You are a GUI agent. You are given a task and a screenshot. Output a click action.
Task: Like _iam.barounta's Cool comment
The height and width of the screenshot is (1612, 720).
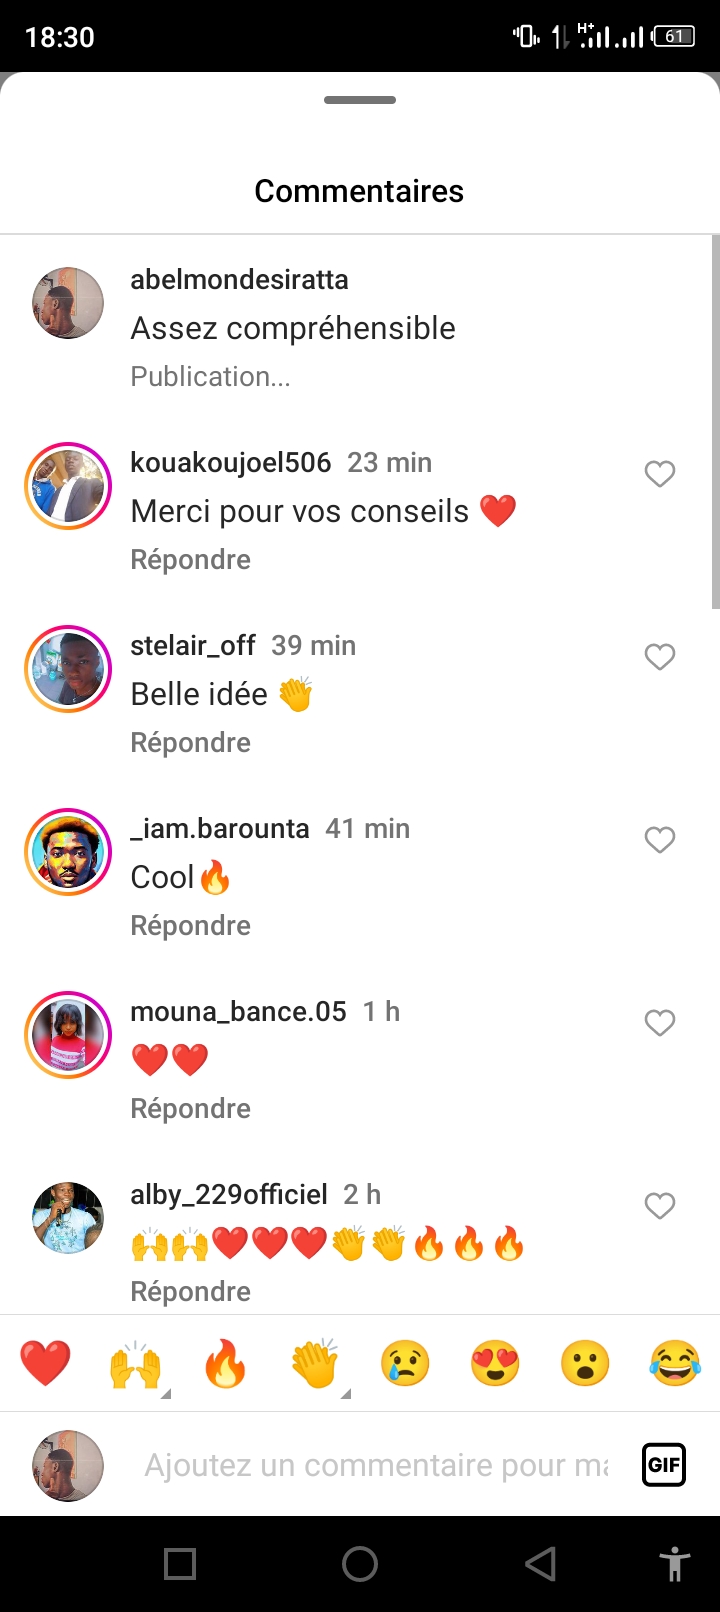click(660, 839)
